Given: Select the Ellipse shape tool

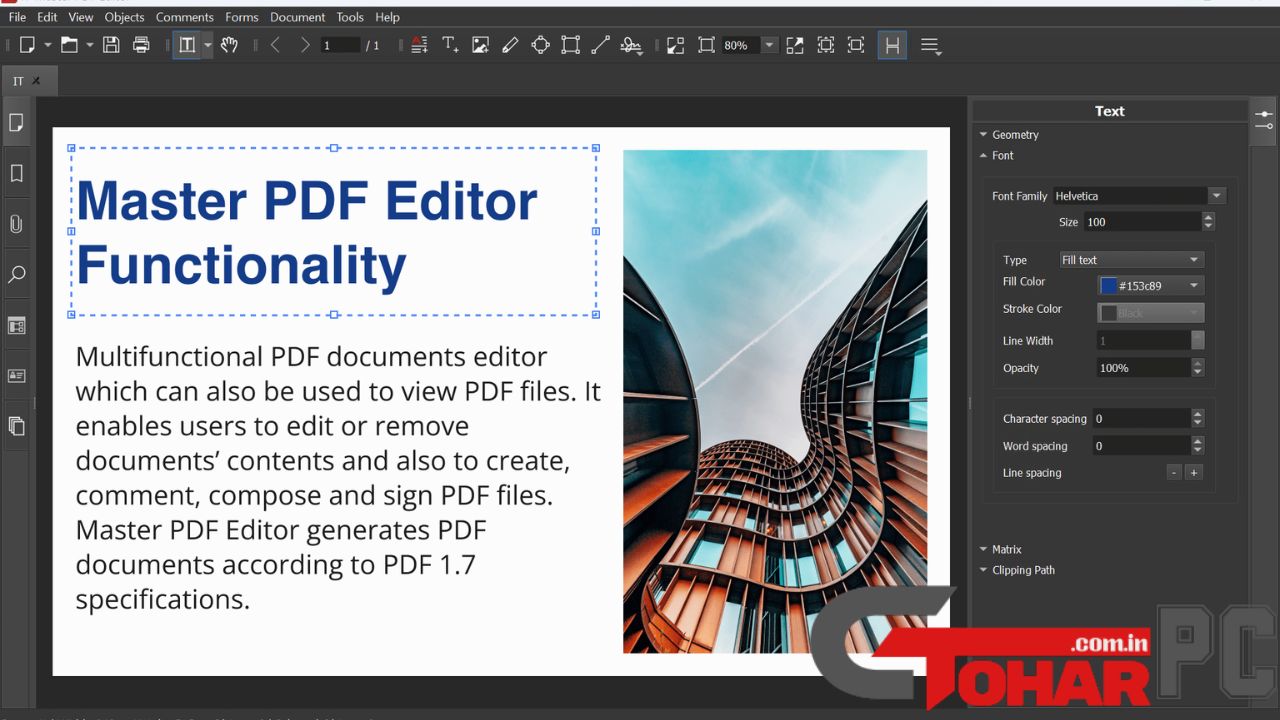Looking at the screenshot, I should coord(540,45).
